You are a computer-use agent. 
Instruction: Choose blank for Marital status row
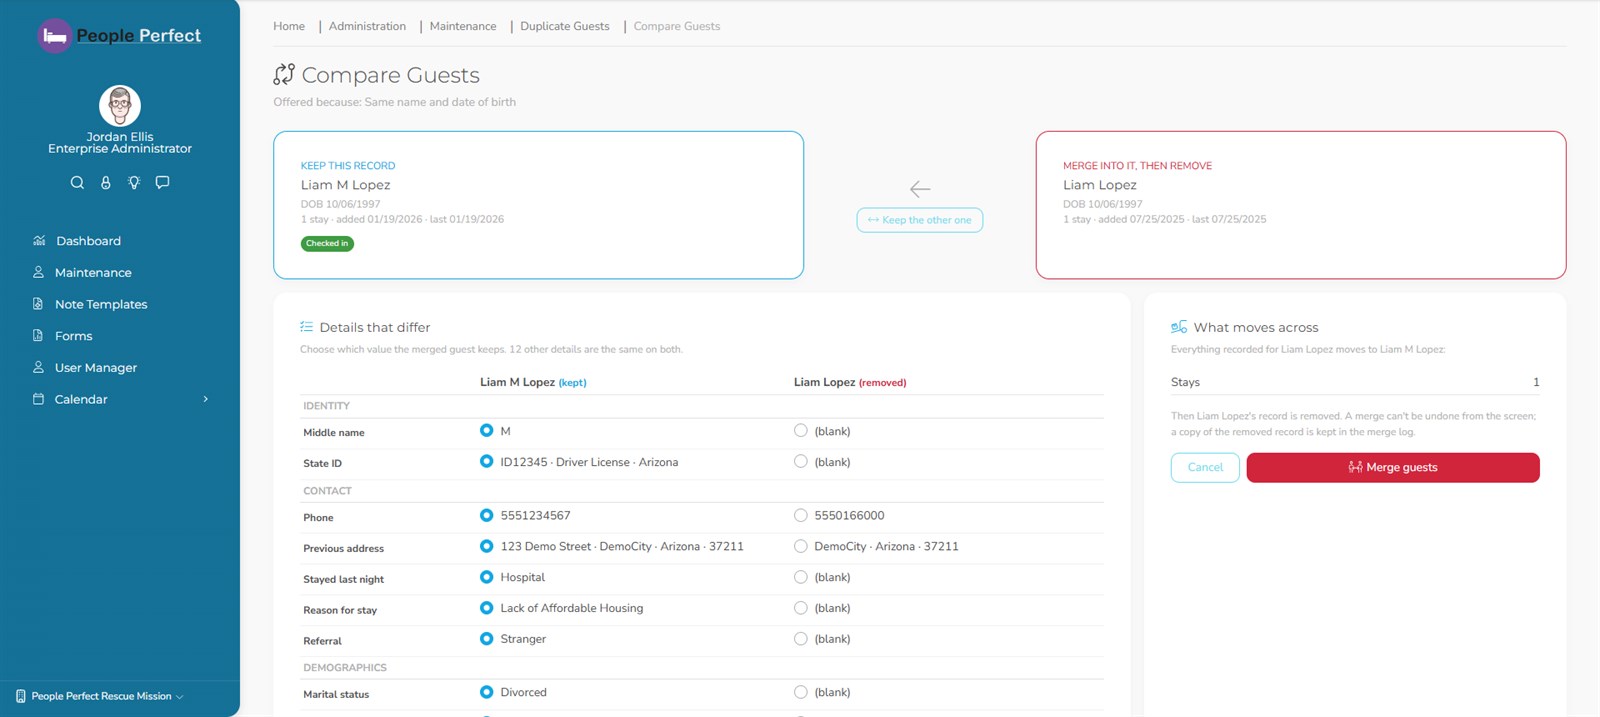[x=801, y=692]
